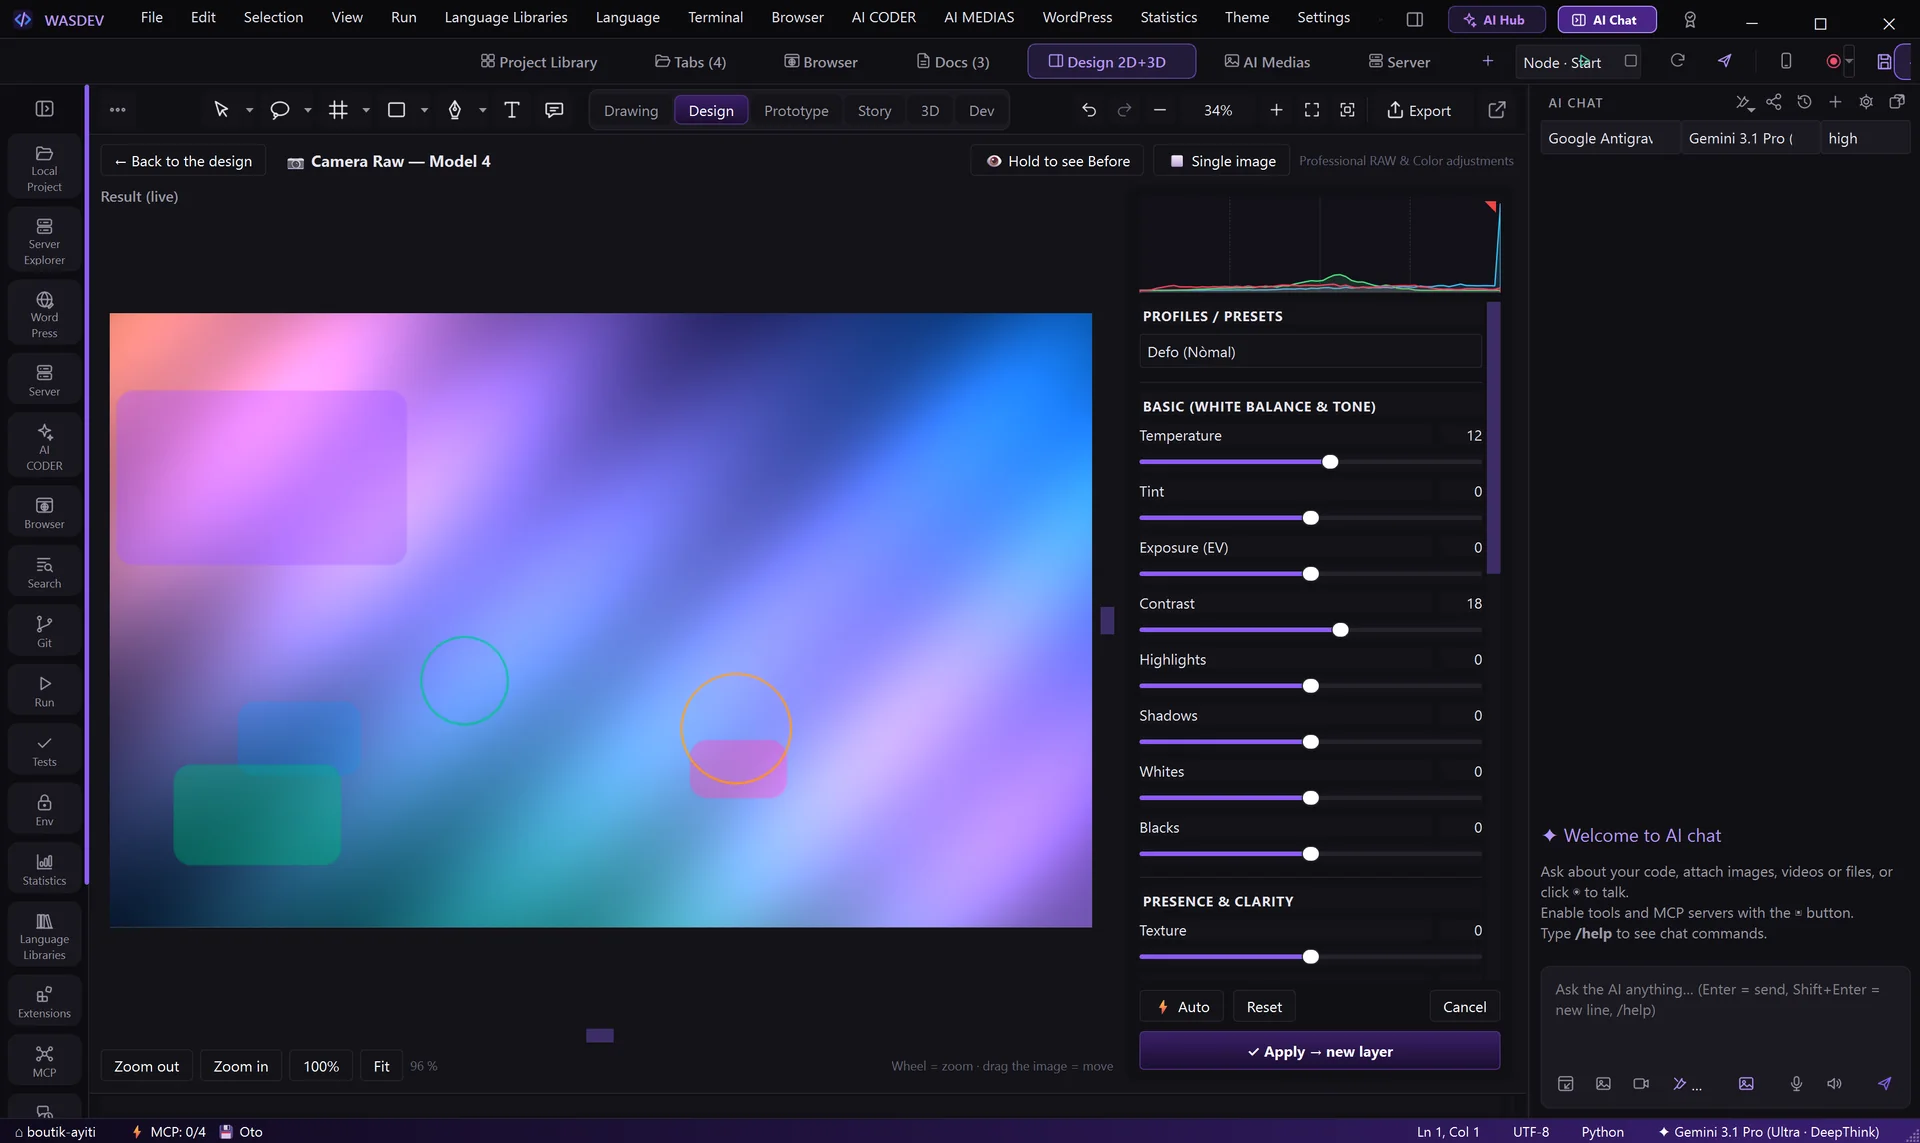The image size is (1920, 1143).
Task: Click the Export button
Action: pos(1418,110)
